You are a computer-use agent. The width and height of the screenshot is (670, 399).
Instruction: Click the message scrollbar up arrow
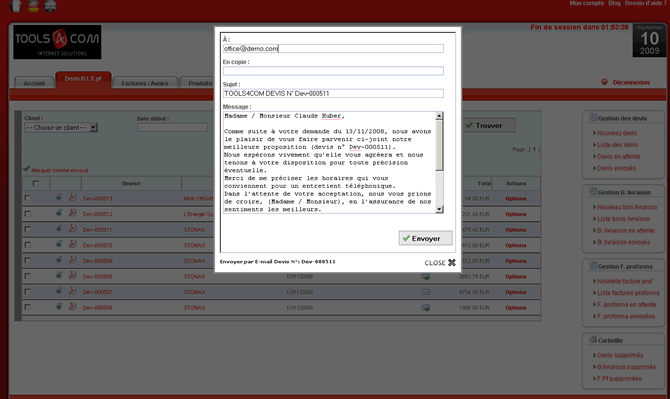pyautogui.click(x=439, y=116)
